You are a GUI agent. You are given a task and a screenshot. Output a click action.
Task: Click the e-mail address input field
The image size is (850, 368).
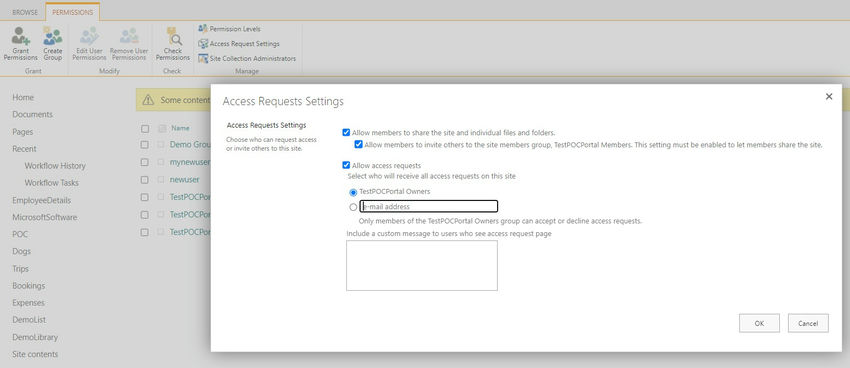[x=429, y=206]
